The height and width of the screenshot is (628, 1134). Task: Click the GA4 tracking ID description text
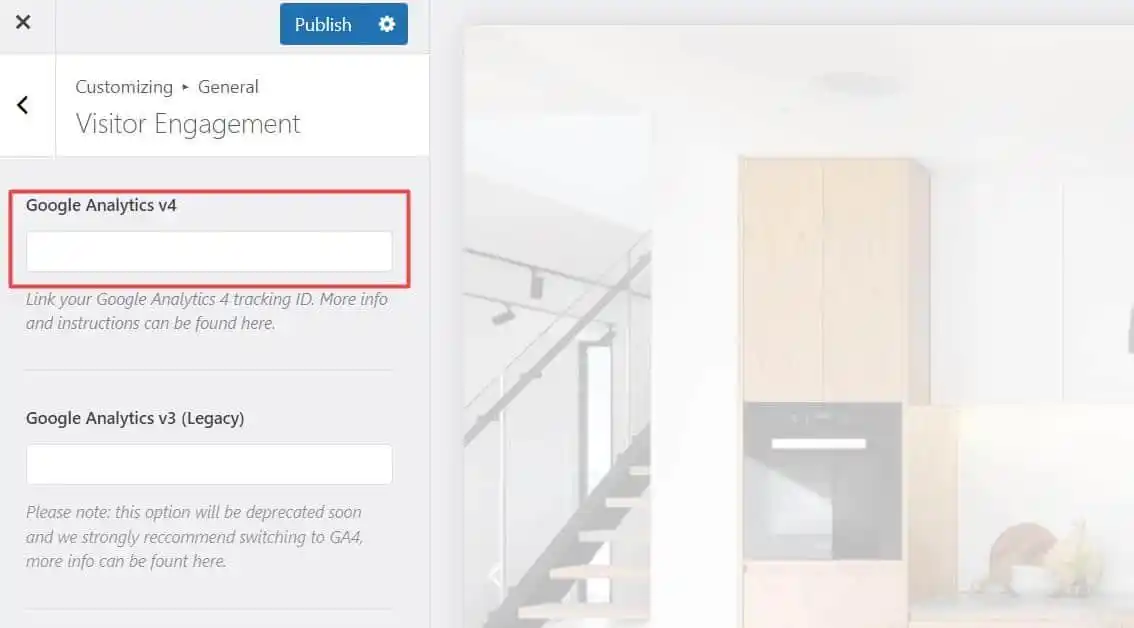tap(207, 311)
